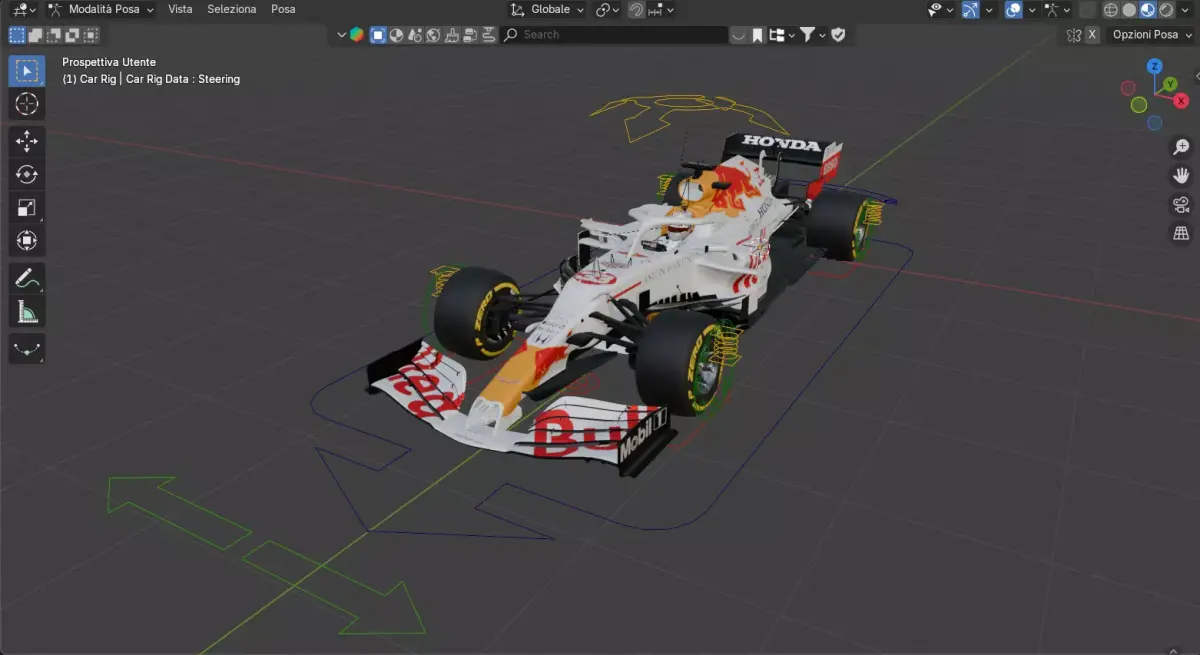Click the hand pan-view button

click(x=1181, y=176)
